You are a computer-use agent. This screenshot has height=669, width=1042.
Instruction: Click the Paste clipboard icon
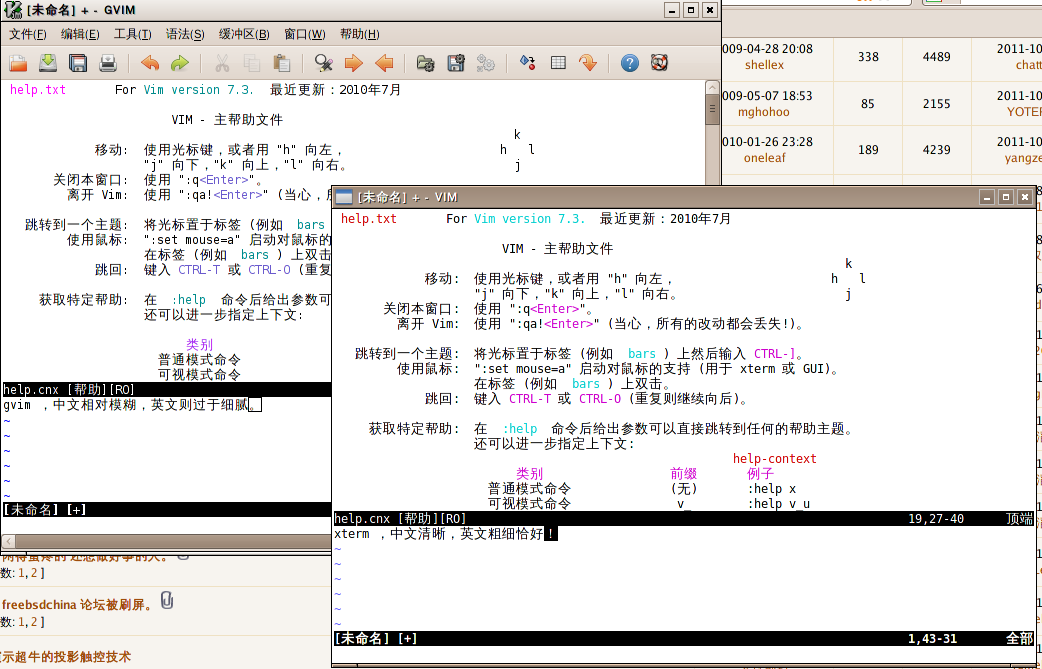(x=282, y=63)
